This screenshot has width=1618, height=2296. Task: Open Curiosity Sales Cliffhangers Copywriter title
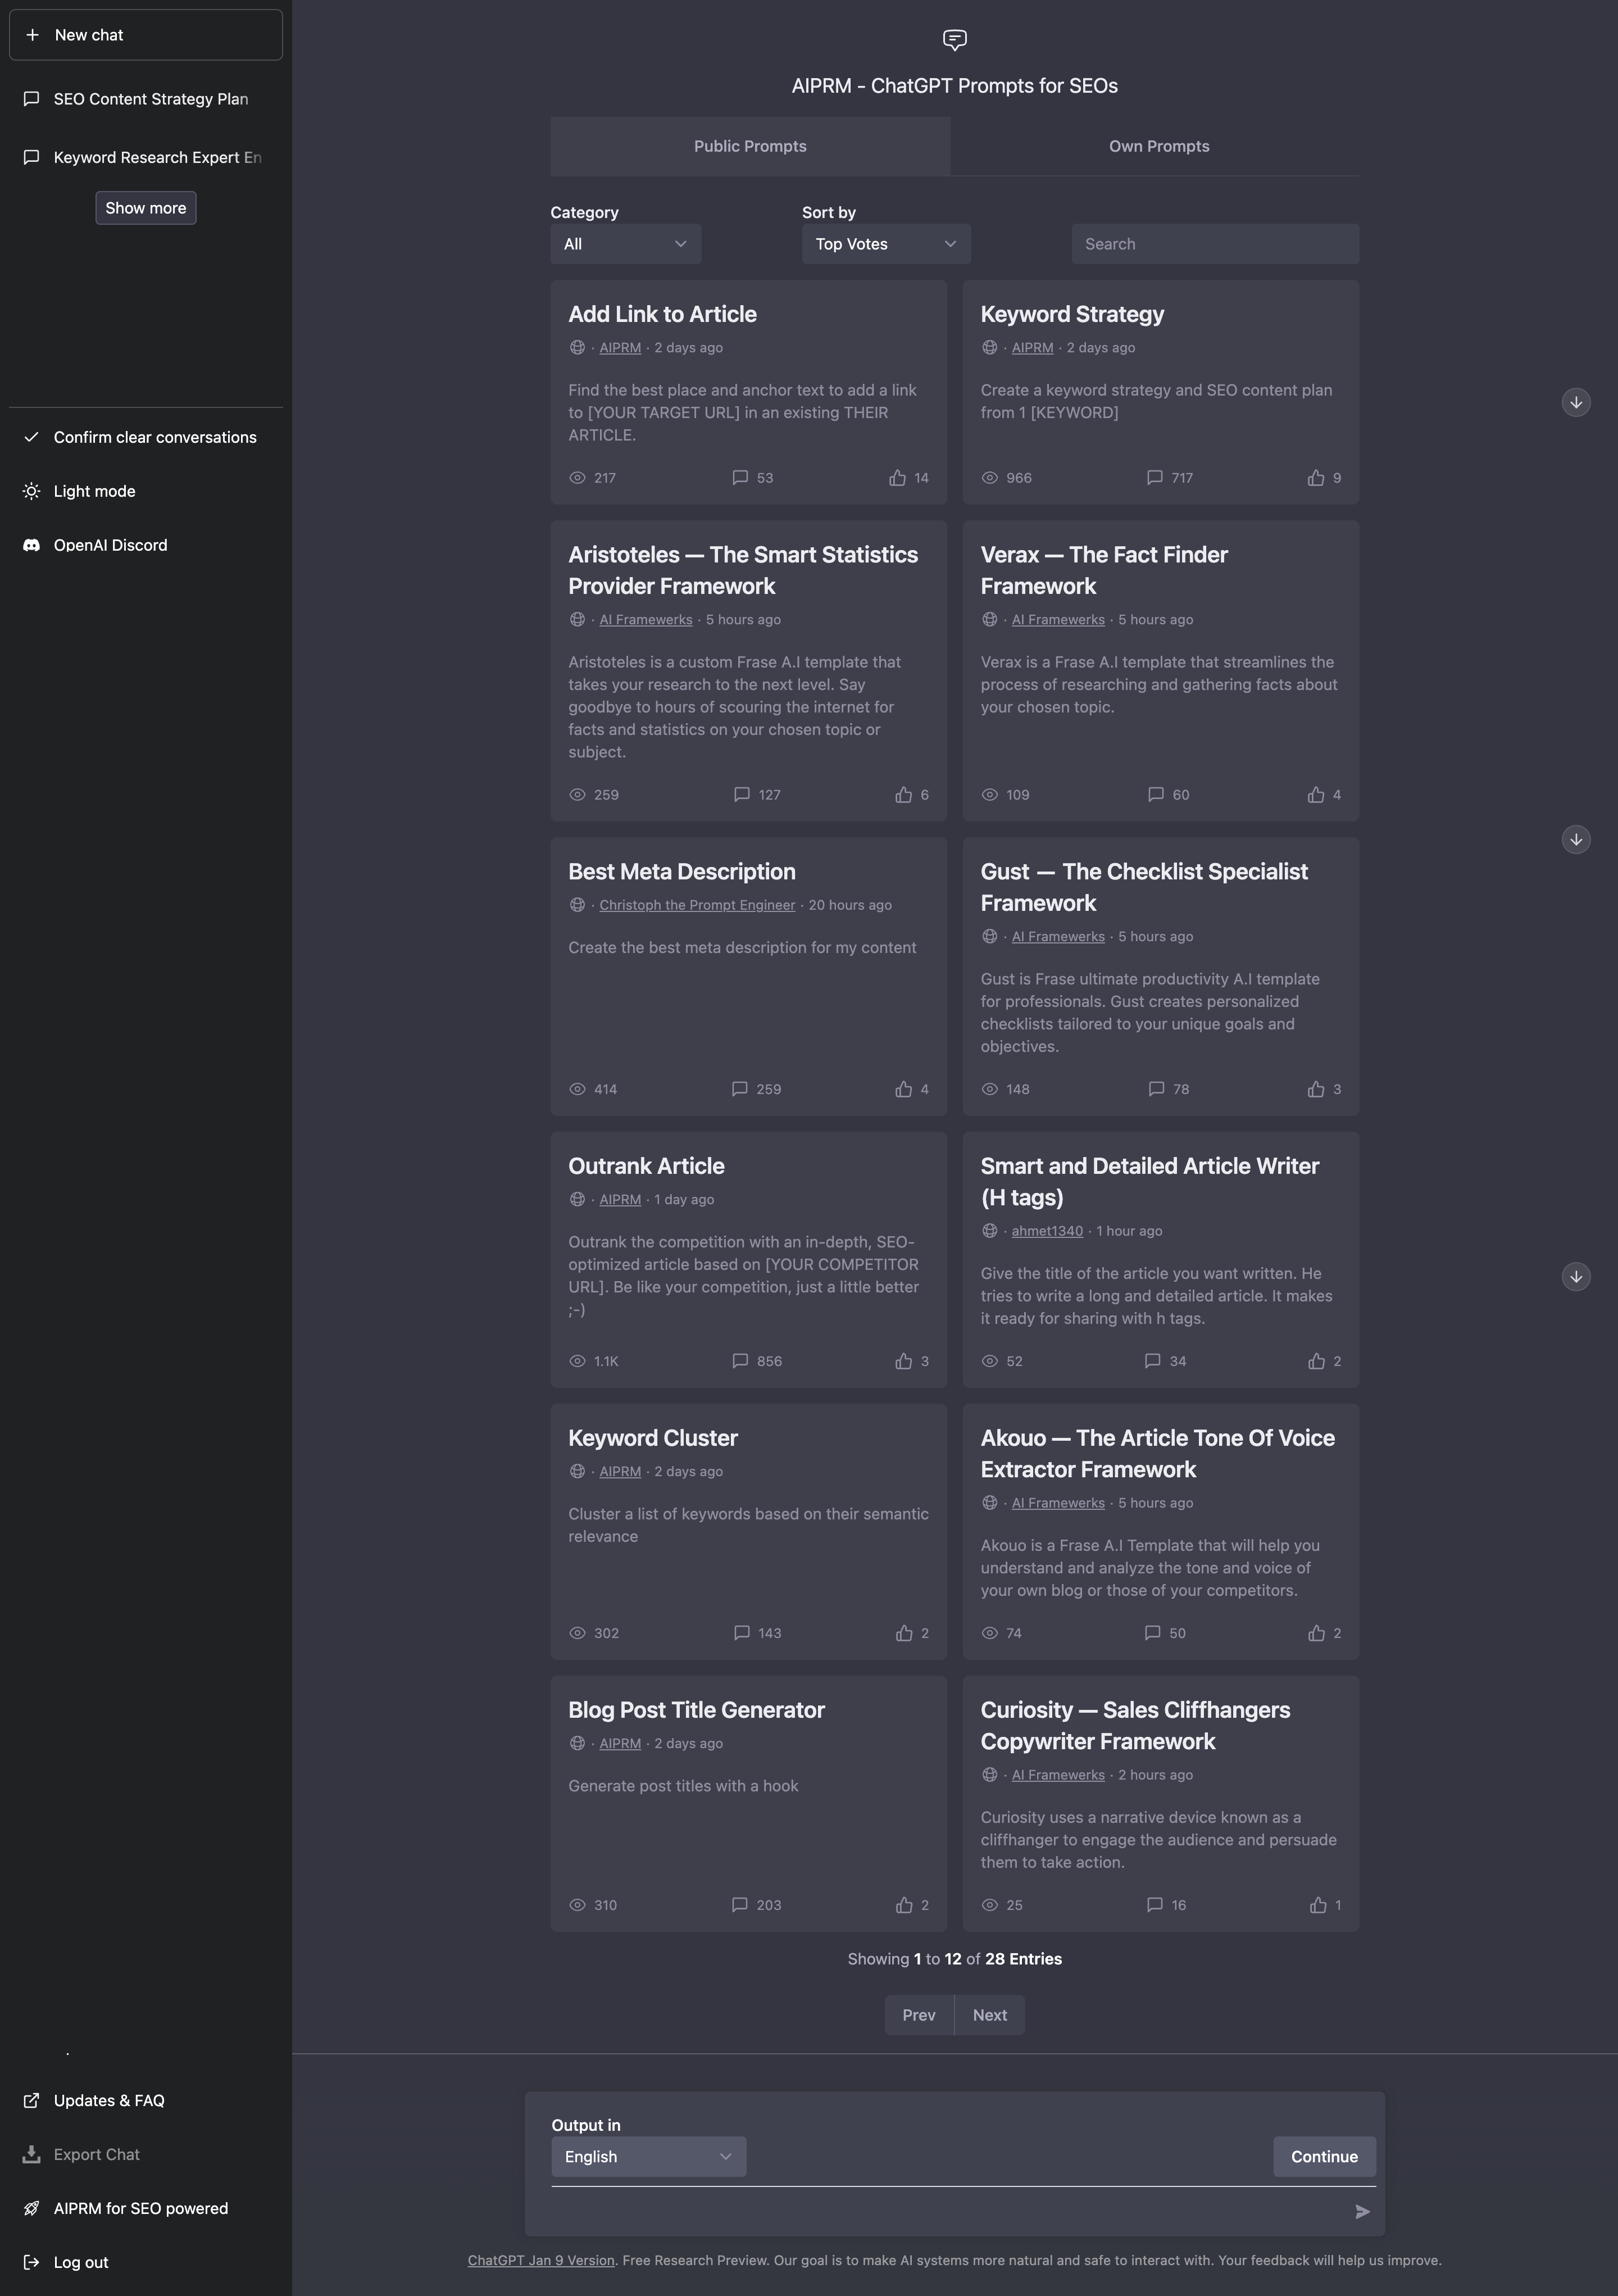[x=1135, y=1725]
